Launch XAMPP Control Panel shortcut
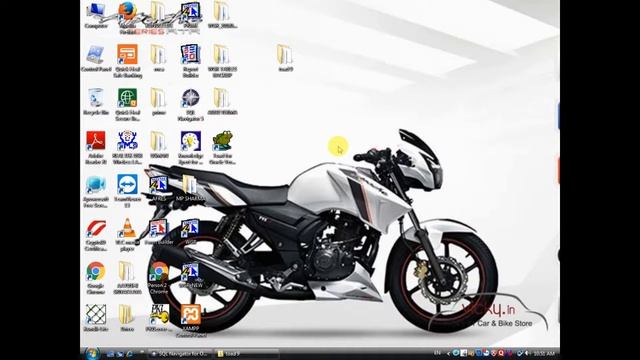The image size is (640, 360). click(191, 321)
